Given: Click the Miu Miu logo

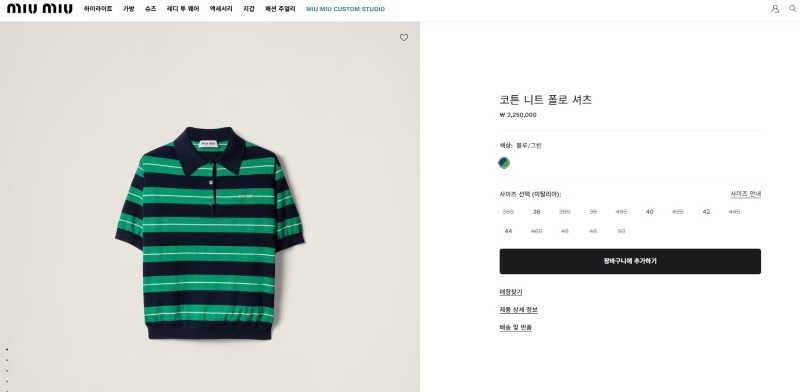Looking at the screenshot, I should tap(39, 9).
